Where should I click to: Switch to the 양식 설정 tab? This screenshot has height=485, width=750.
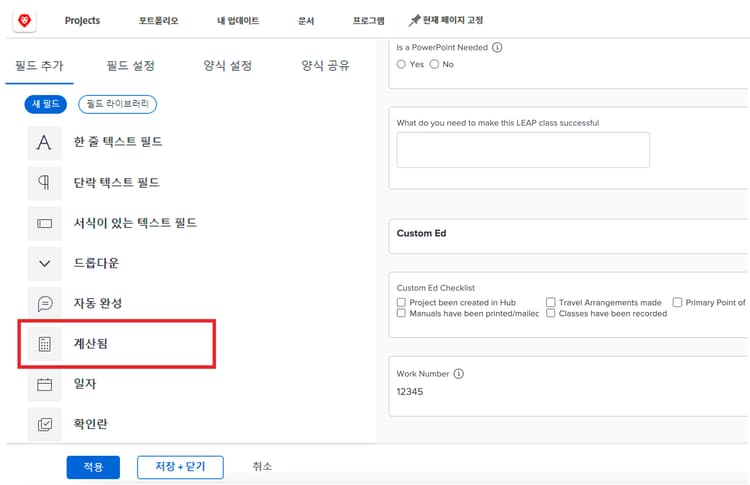tap(228, 66)
